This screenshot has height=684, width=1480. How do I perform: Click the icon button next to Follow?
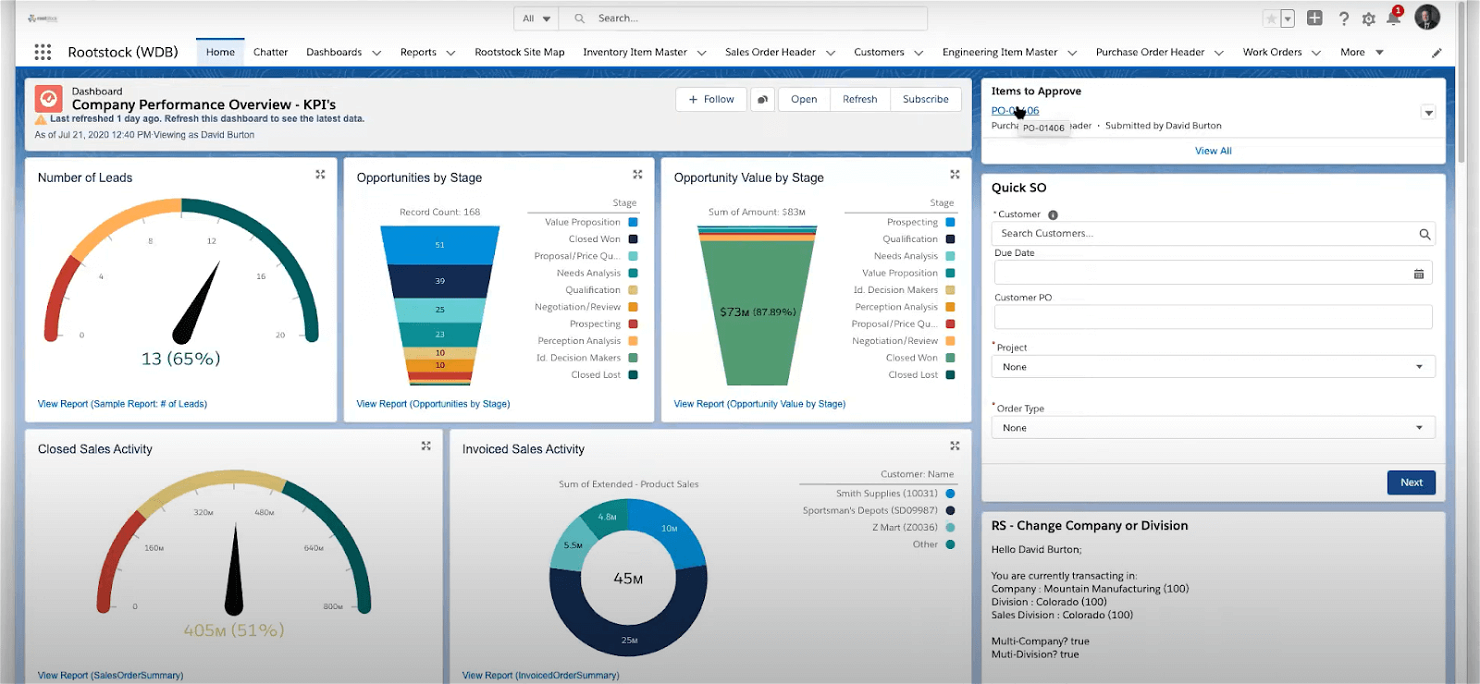(762, 99)
